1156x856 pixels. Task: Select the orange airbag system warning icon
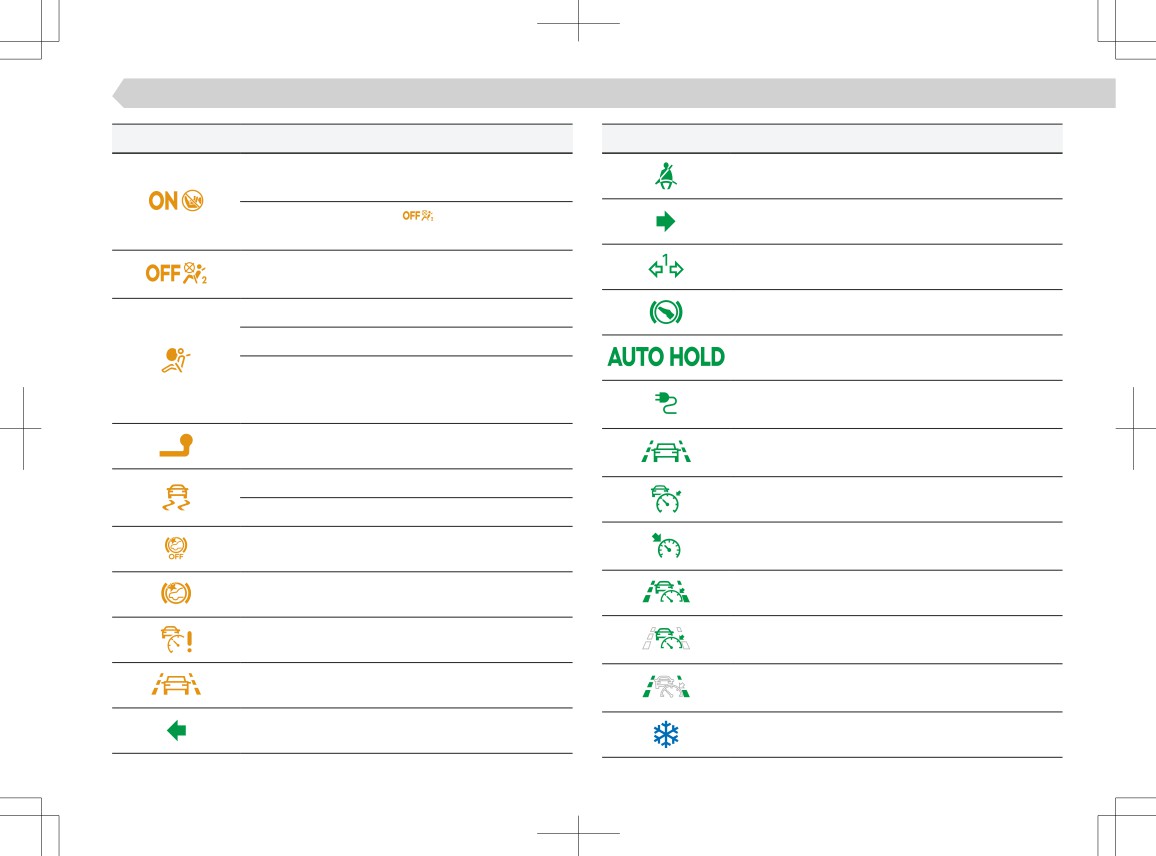click(175, 361)
